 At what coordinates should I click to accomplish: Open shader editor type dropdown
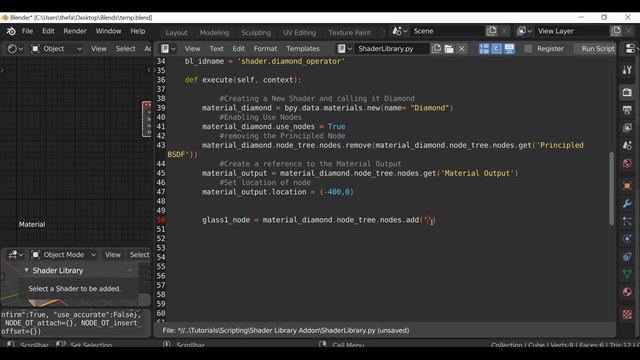[15, 49]
